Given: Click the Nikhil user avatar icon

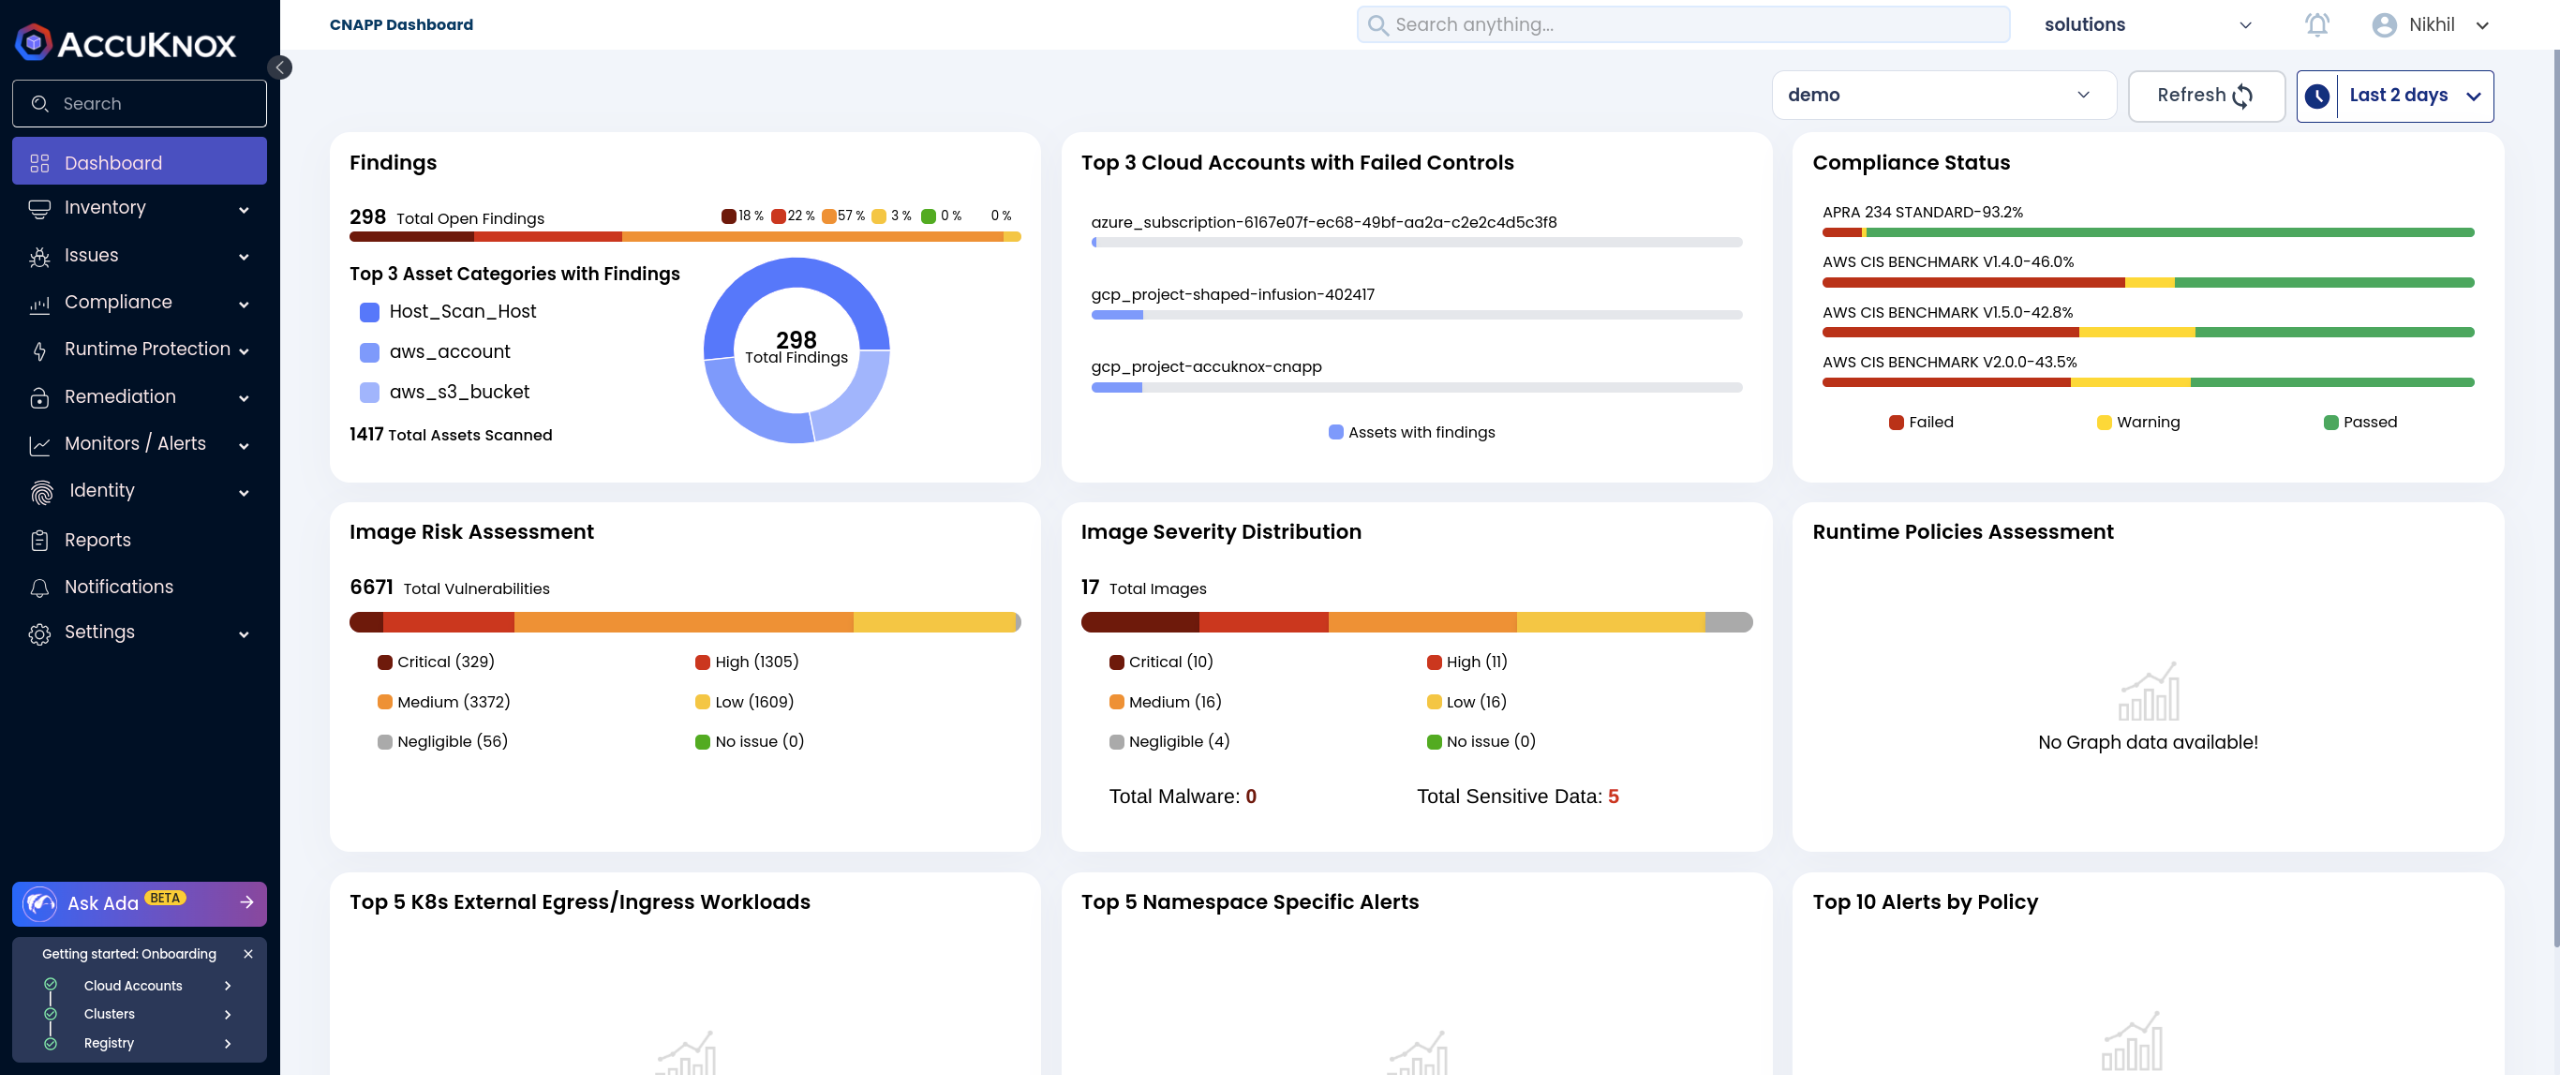Looking at the screenshot, I should click(x=2384, y=25).
